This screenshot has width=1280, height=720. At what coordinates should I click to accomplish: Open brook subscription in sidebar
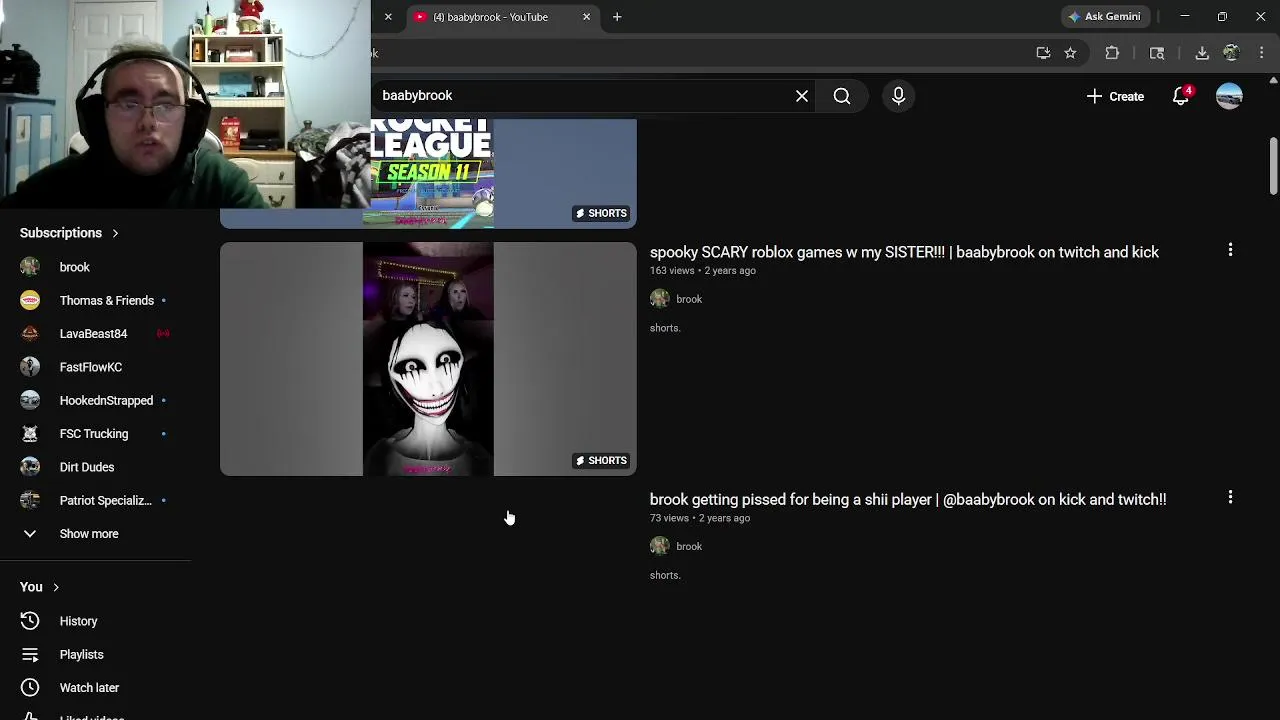96,267
